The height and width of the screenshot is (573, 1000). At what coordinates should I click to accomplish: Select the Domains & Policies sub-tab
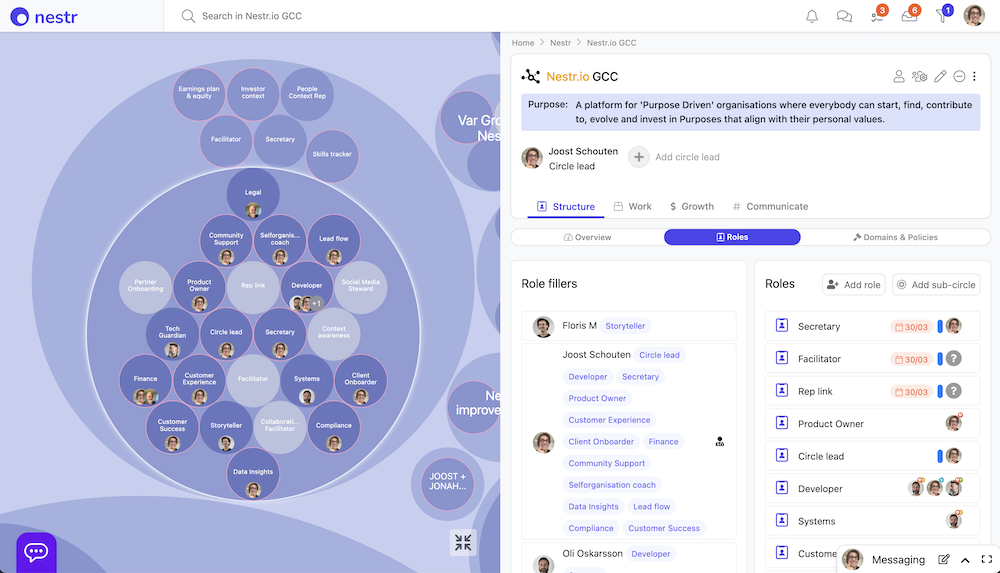tap(895, 237)
